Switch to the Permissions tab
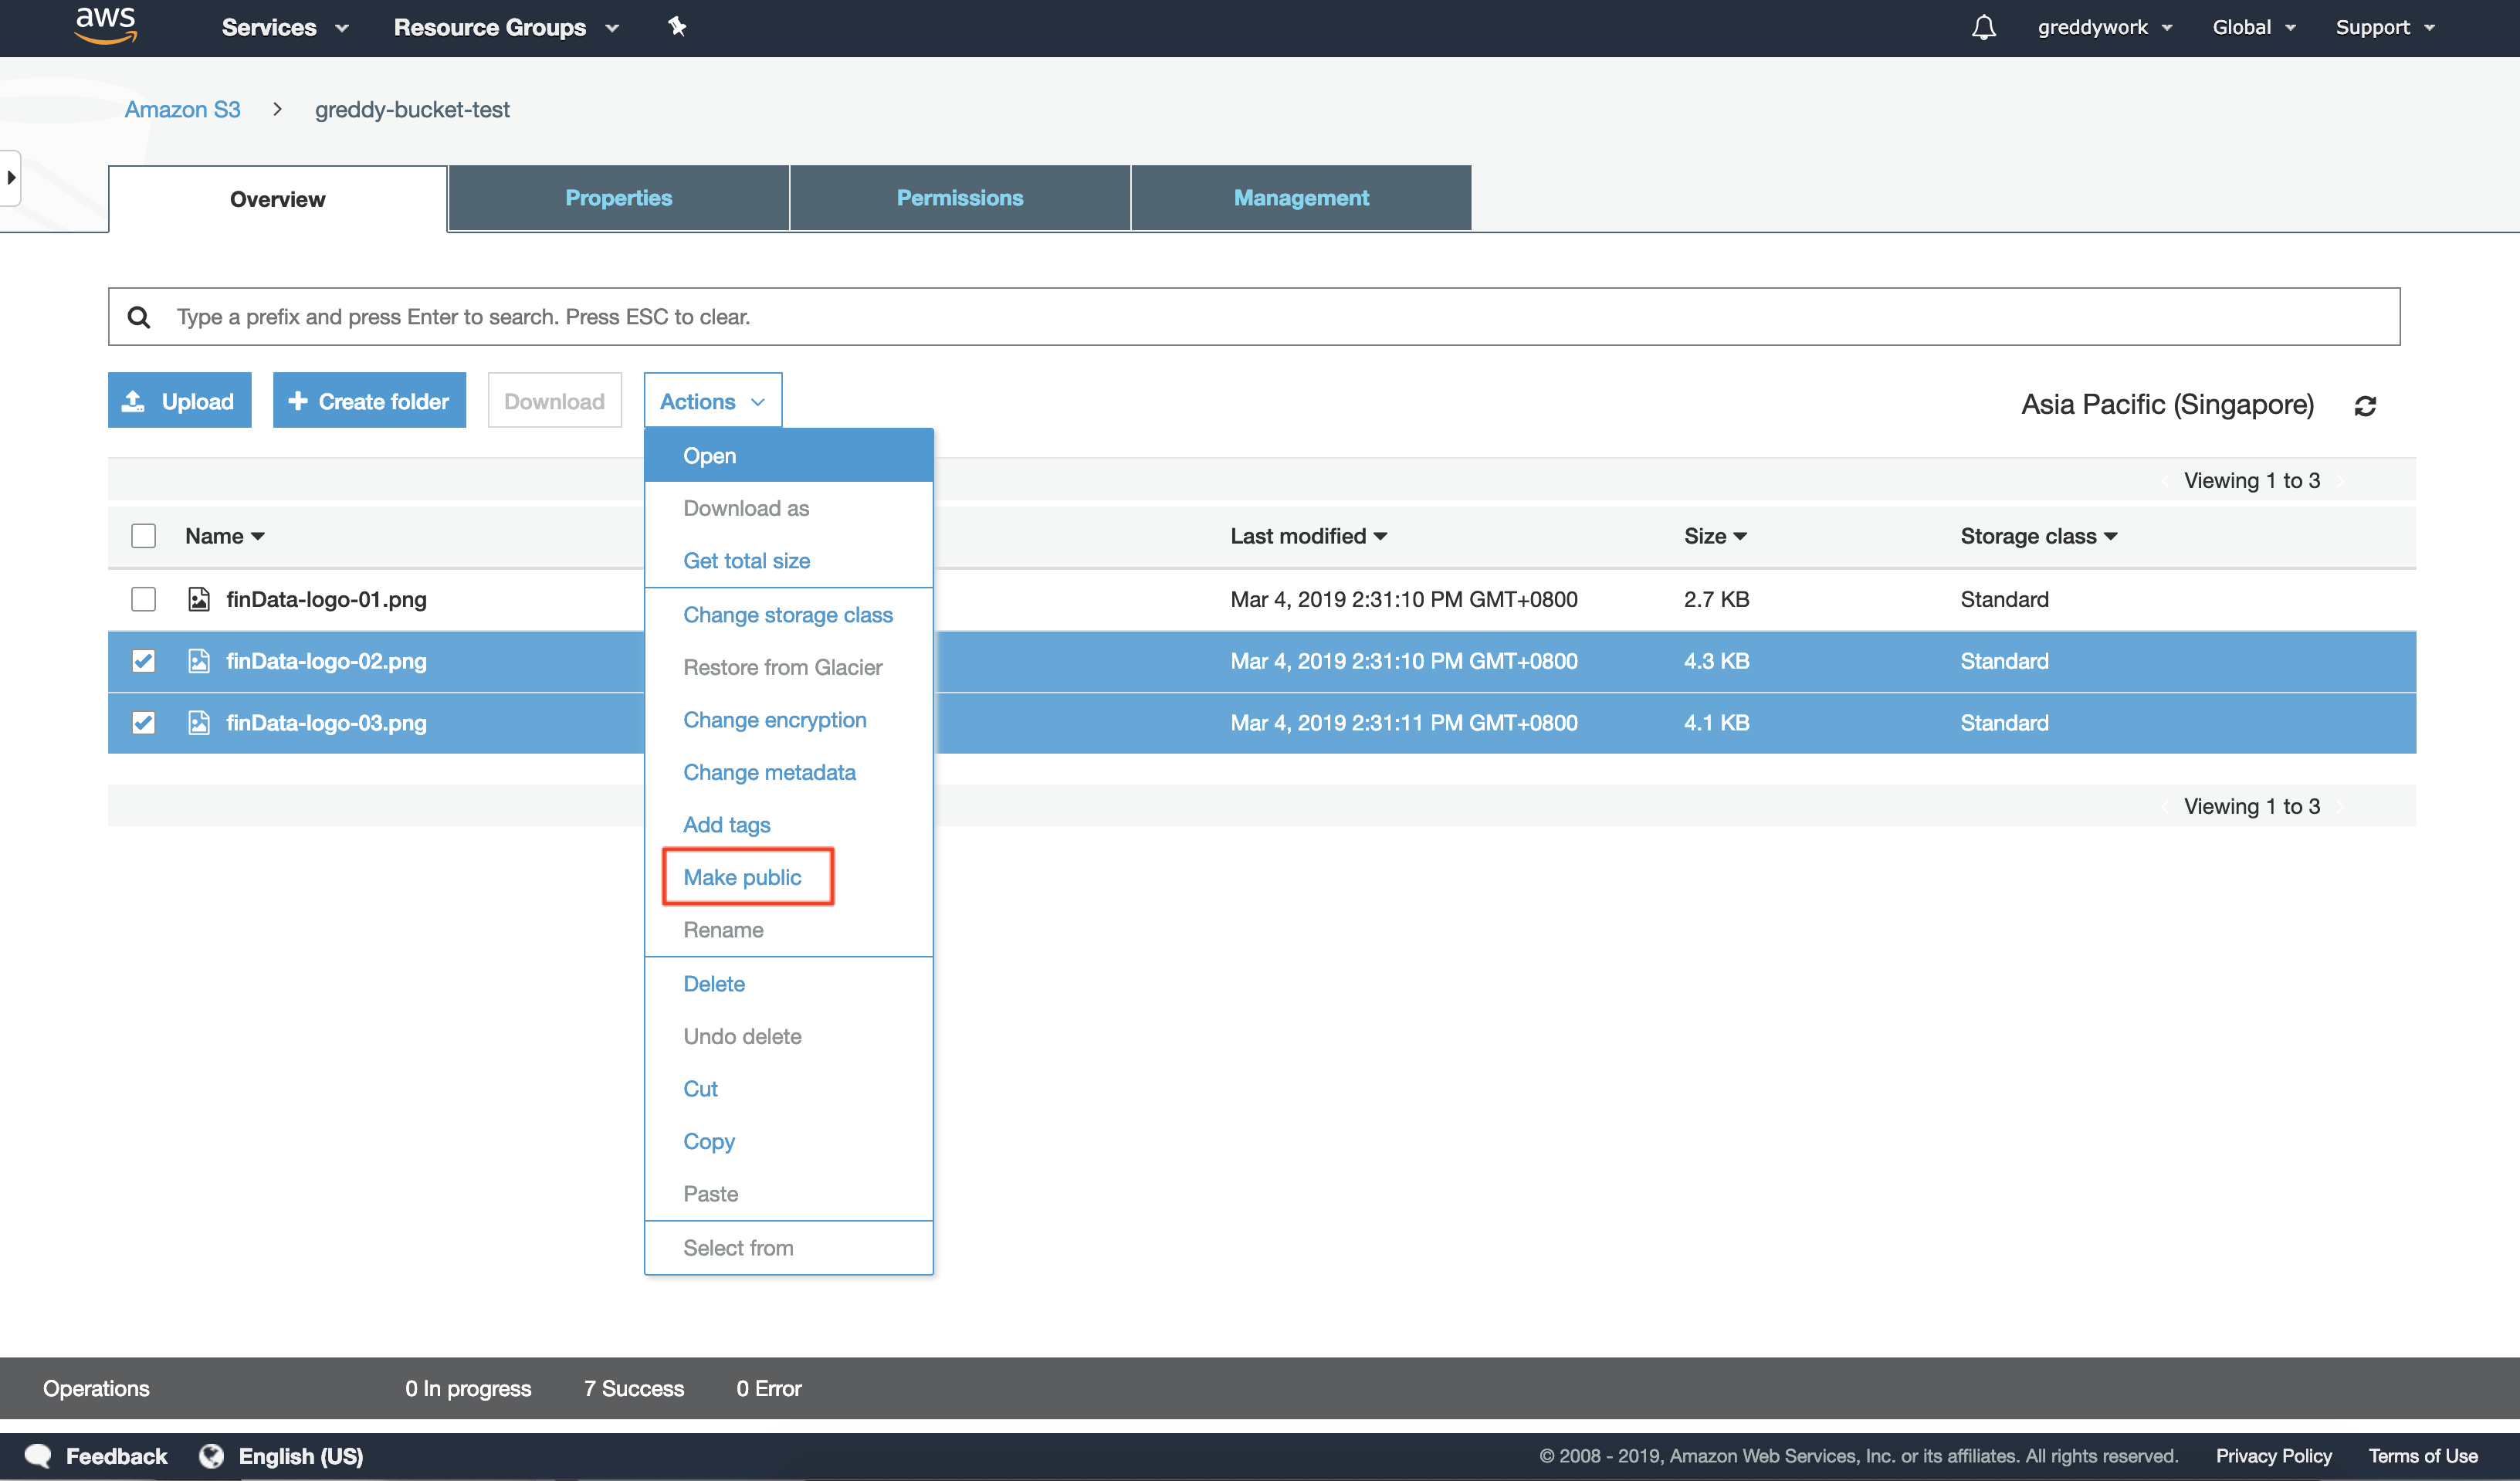 tap(959, 198)
